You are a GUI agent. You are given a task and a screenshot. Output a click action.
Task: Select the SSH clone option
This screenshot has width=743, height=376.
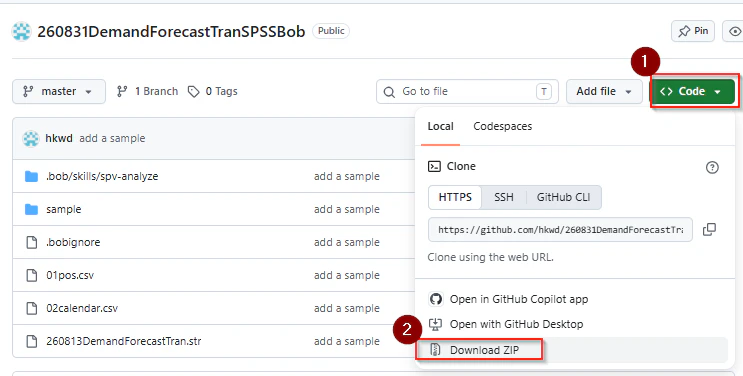504,197
